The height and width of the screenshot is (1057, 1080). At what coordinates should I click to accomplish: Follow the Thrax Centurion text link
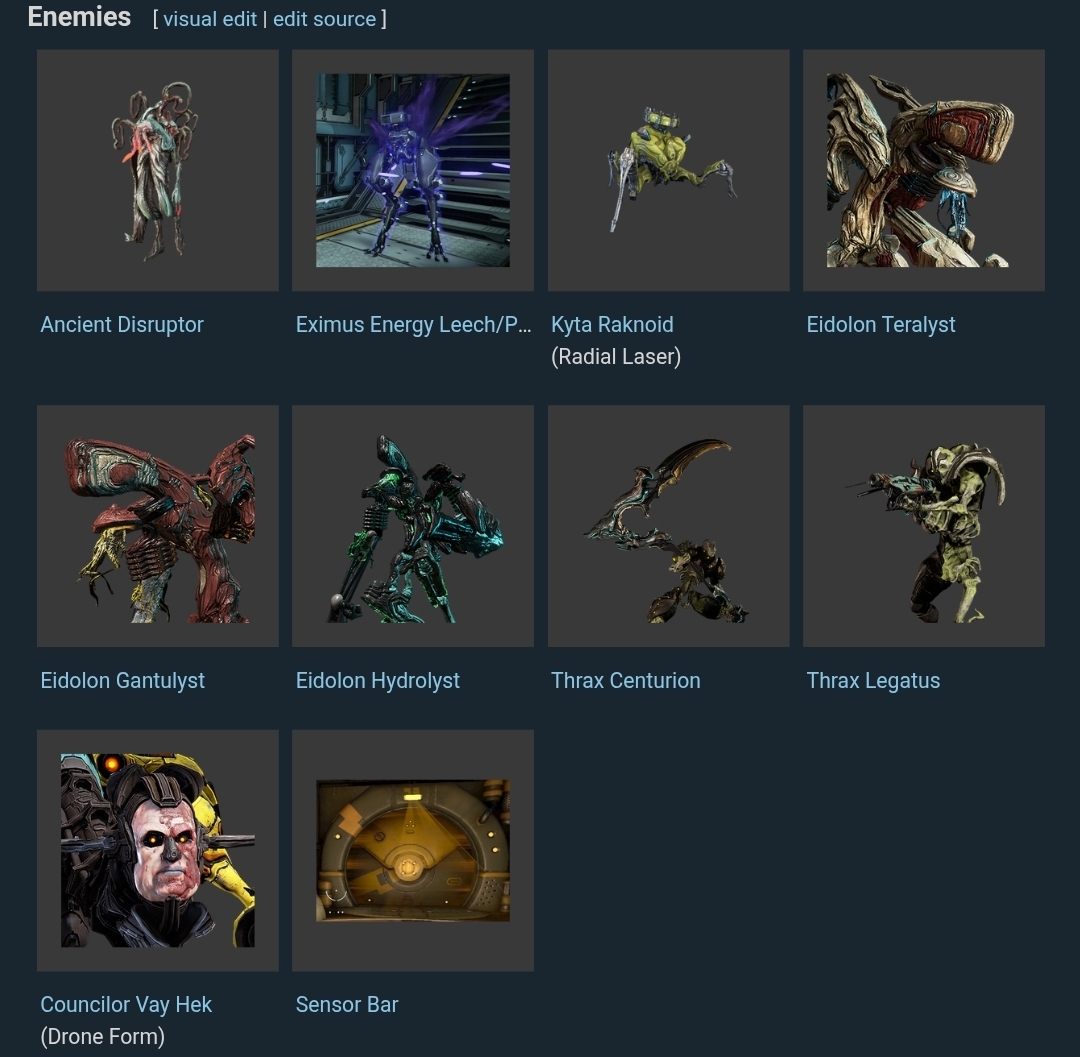[x=625, y=680]
